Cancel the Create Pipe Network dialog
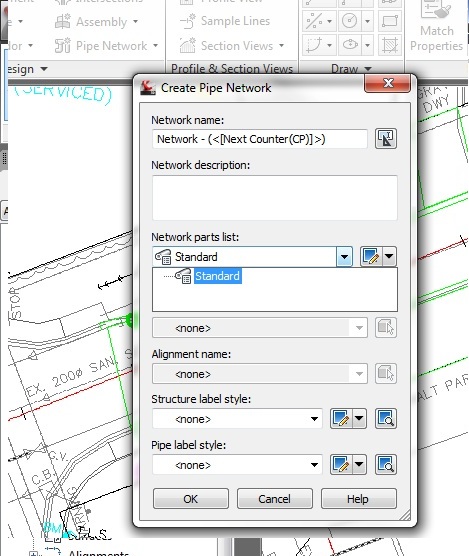Image resolution: width=469 pixels, height=556 pixels. click(275, 499)
